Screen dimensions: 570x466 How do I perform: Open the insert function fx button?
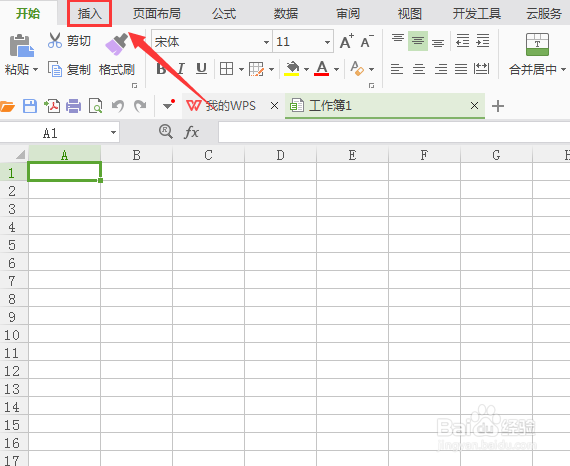click(x=191, y=132)
